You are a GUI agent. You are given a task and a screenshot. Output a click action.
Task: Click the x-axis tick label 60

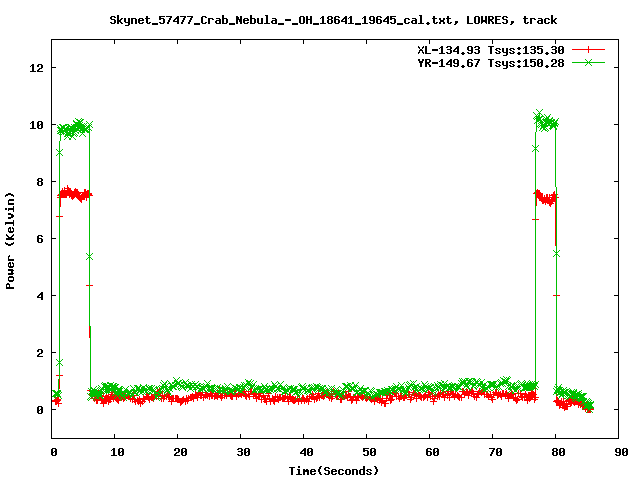[x=432, y=452]
